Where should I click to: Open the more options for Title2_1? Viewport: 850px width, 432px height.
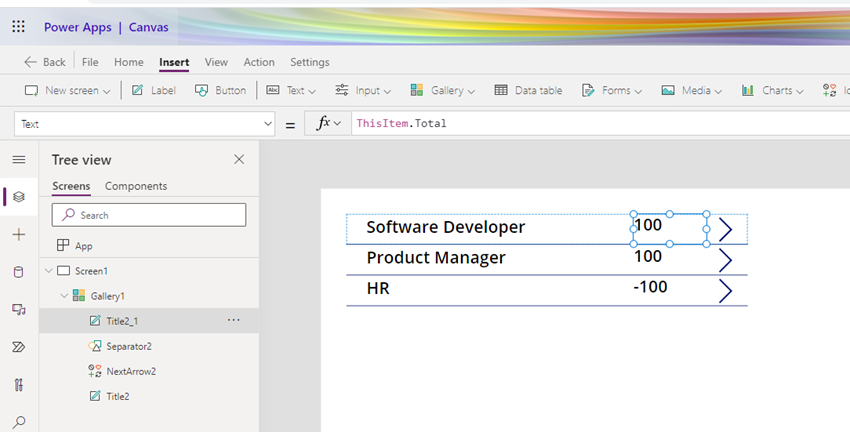pos(234,320)
